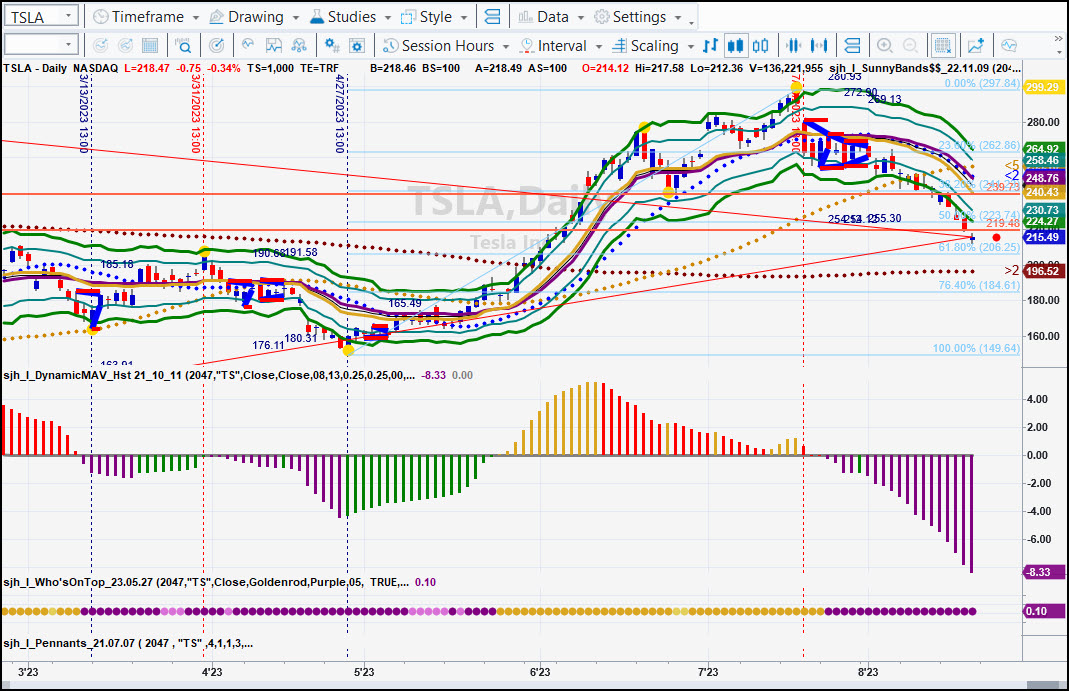Click the 6'23 date on time axis

(540, 672)
